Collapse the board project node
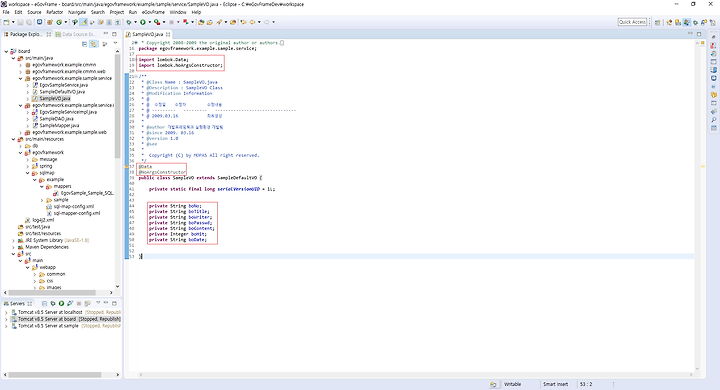The width and height of the screenshot is (720, 390). pyautogui.click(x=6, y=51)
